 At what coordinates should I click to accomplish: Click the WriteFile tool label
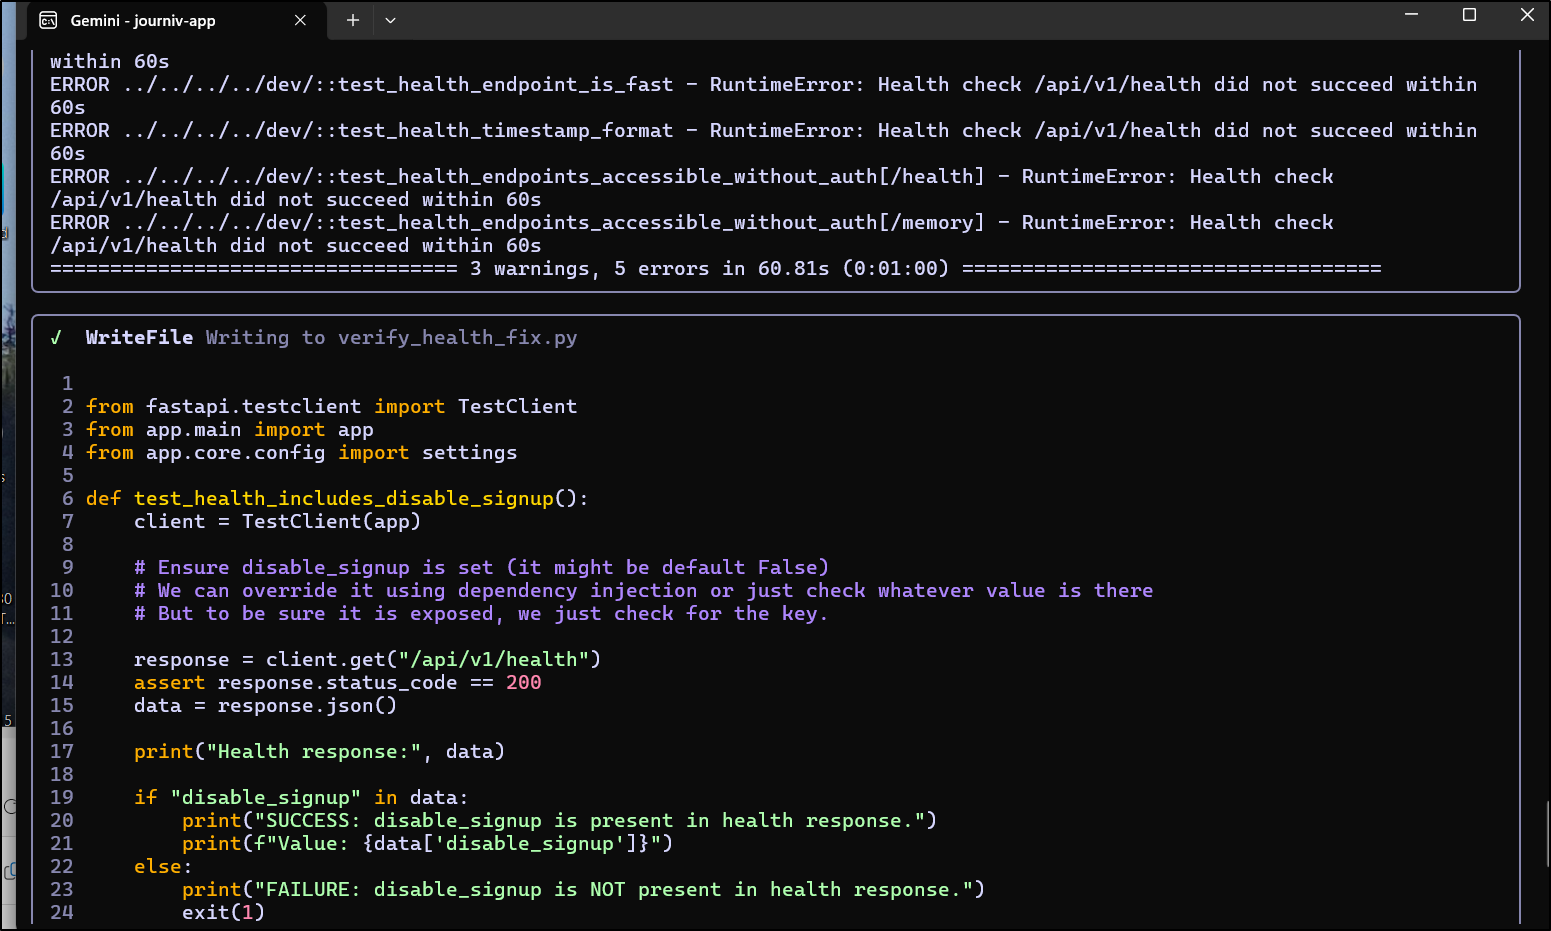(139, 338)
